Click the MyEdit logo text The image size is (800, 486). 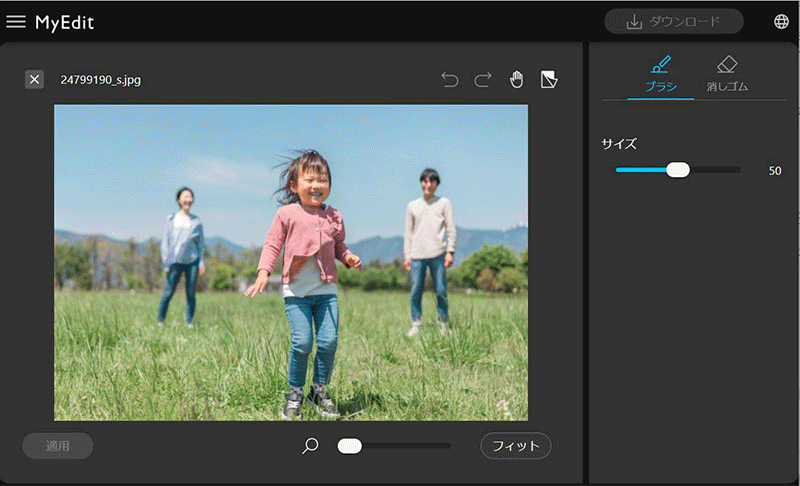(65, 22)
